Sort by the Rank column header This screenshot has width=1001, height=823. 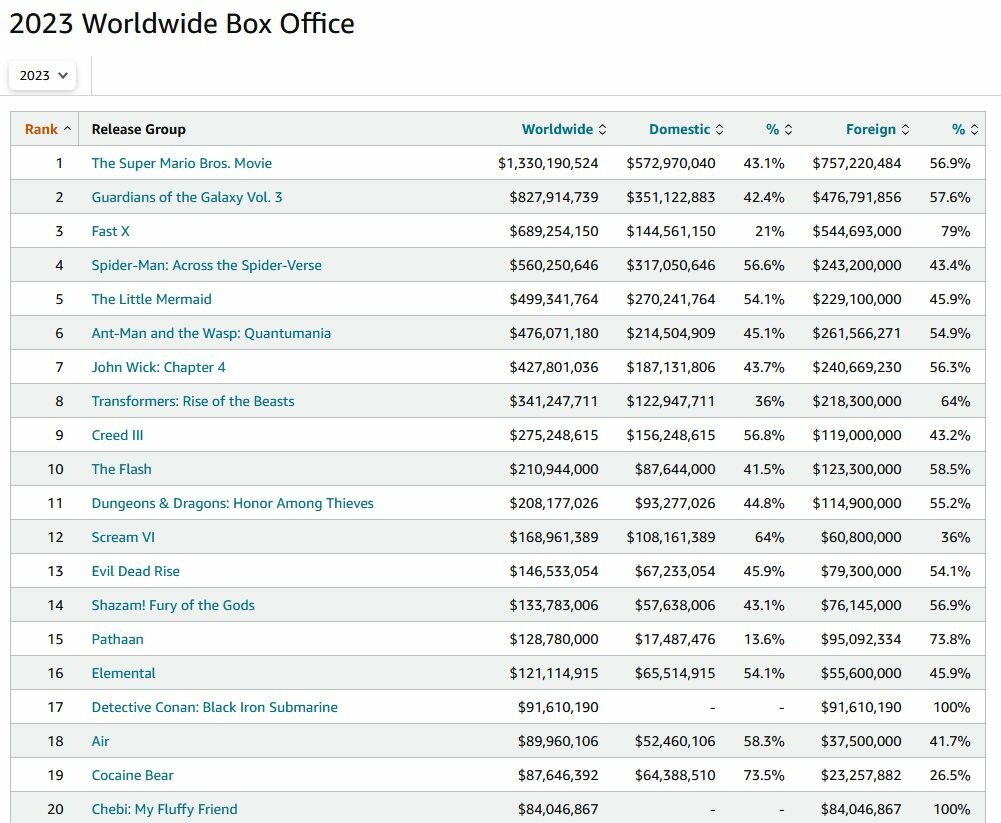[48, 129]
